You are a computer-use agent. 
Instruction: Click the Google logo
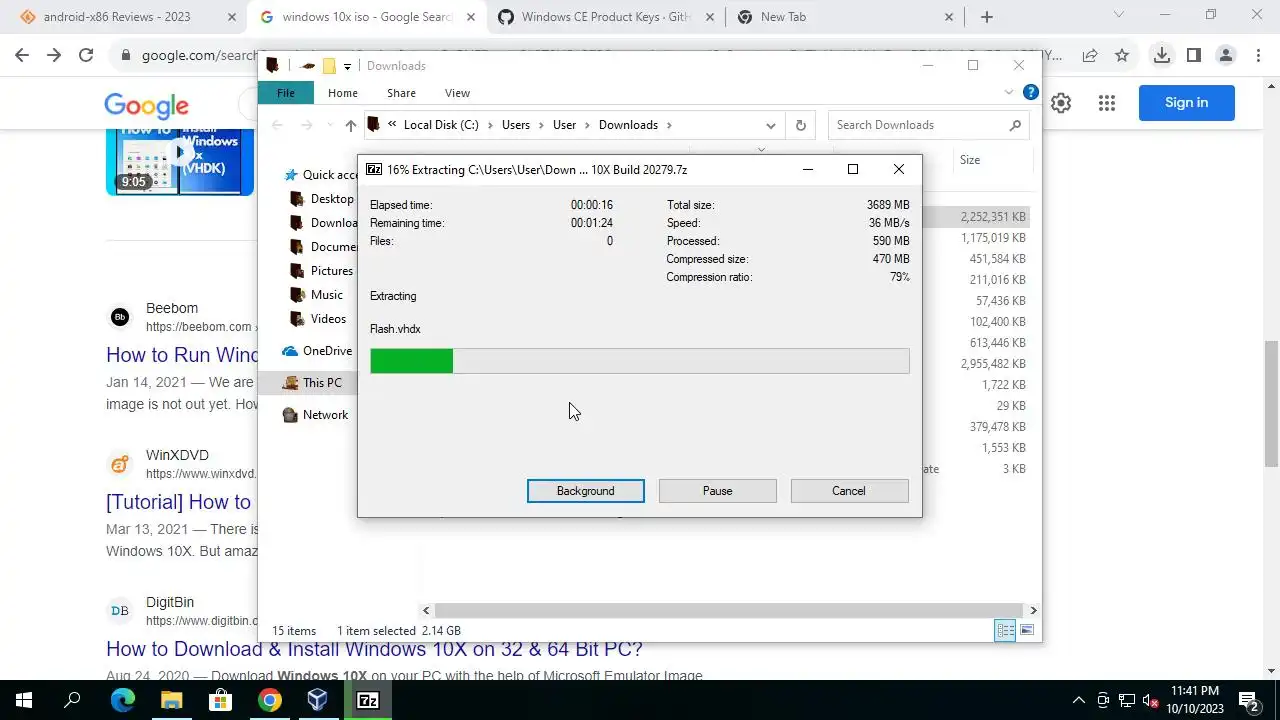click(146, 105)
